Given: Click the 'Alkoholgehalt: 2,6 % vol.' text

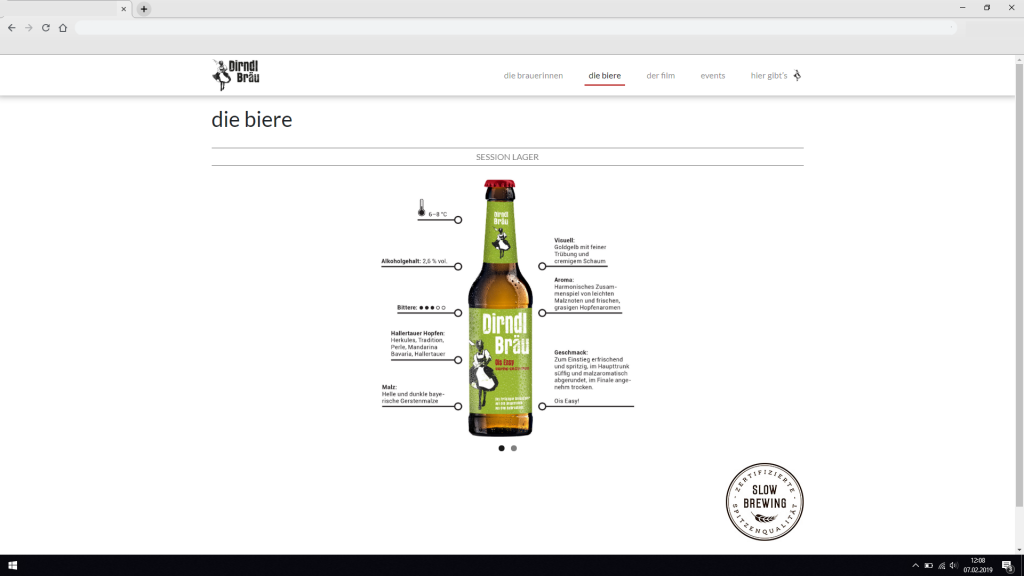Looking at the screenshot, I should pos(415,261).
